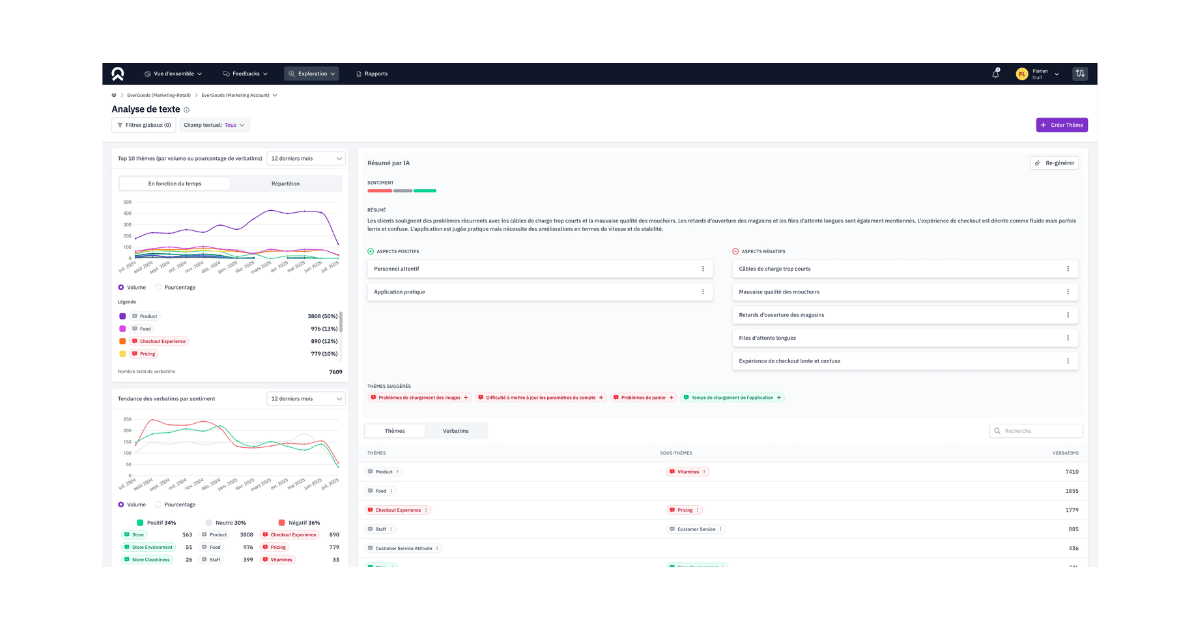Image resolution: width=1200 pixels, height=630 pixels.
Task: Click the minus-circle icon of Aspects négatifs
Action: (x=736, y=251)
